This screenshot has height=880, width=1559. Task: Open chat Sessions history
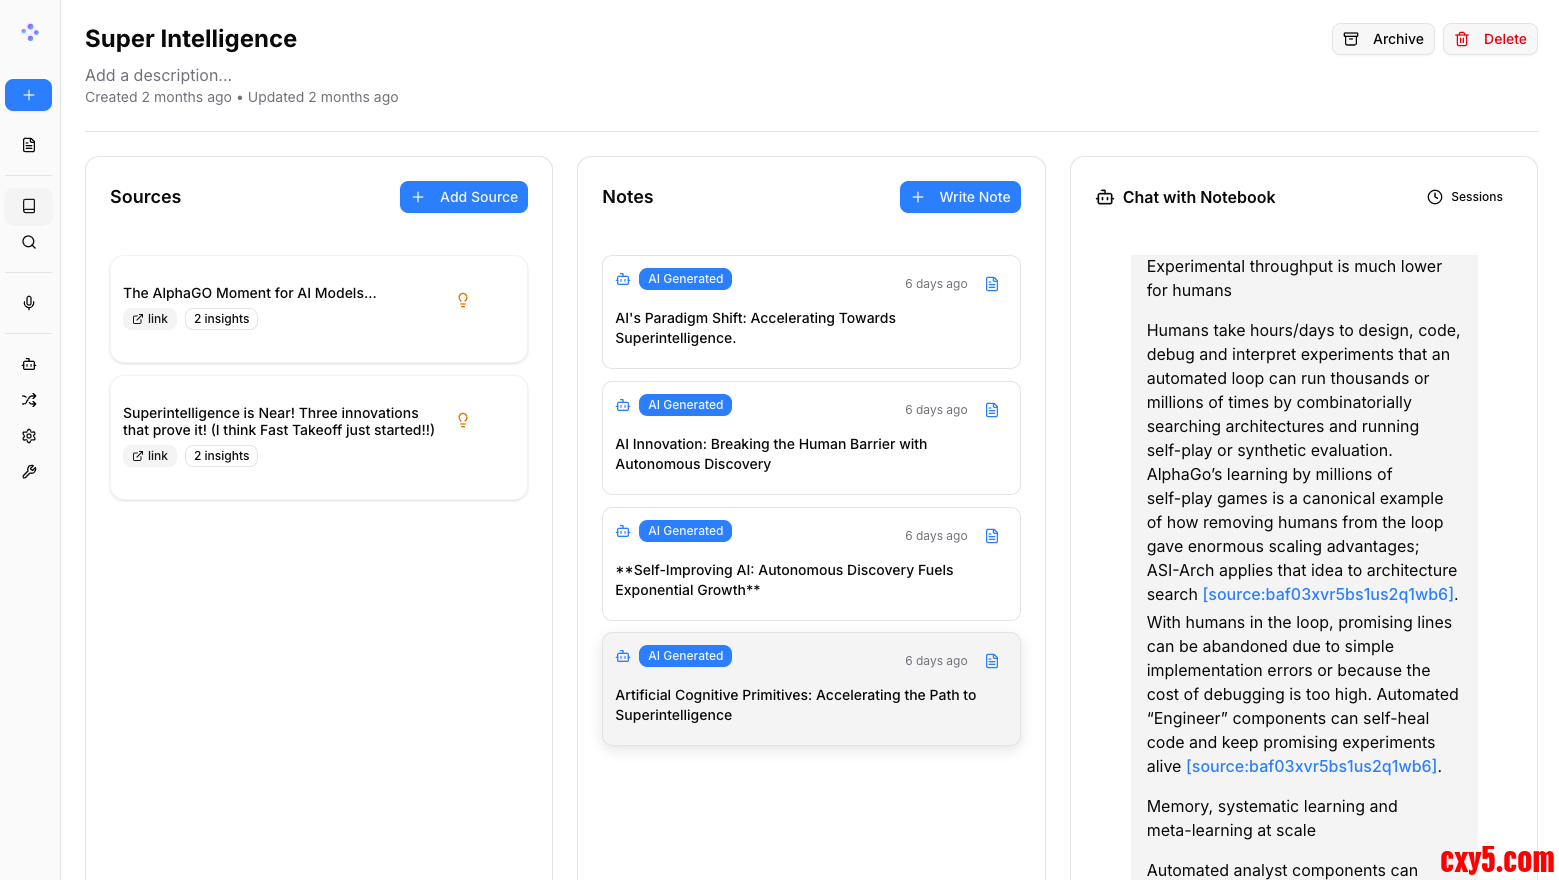1465,197
